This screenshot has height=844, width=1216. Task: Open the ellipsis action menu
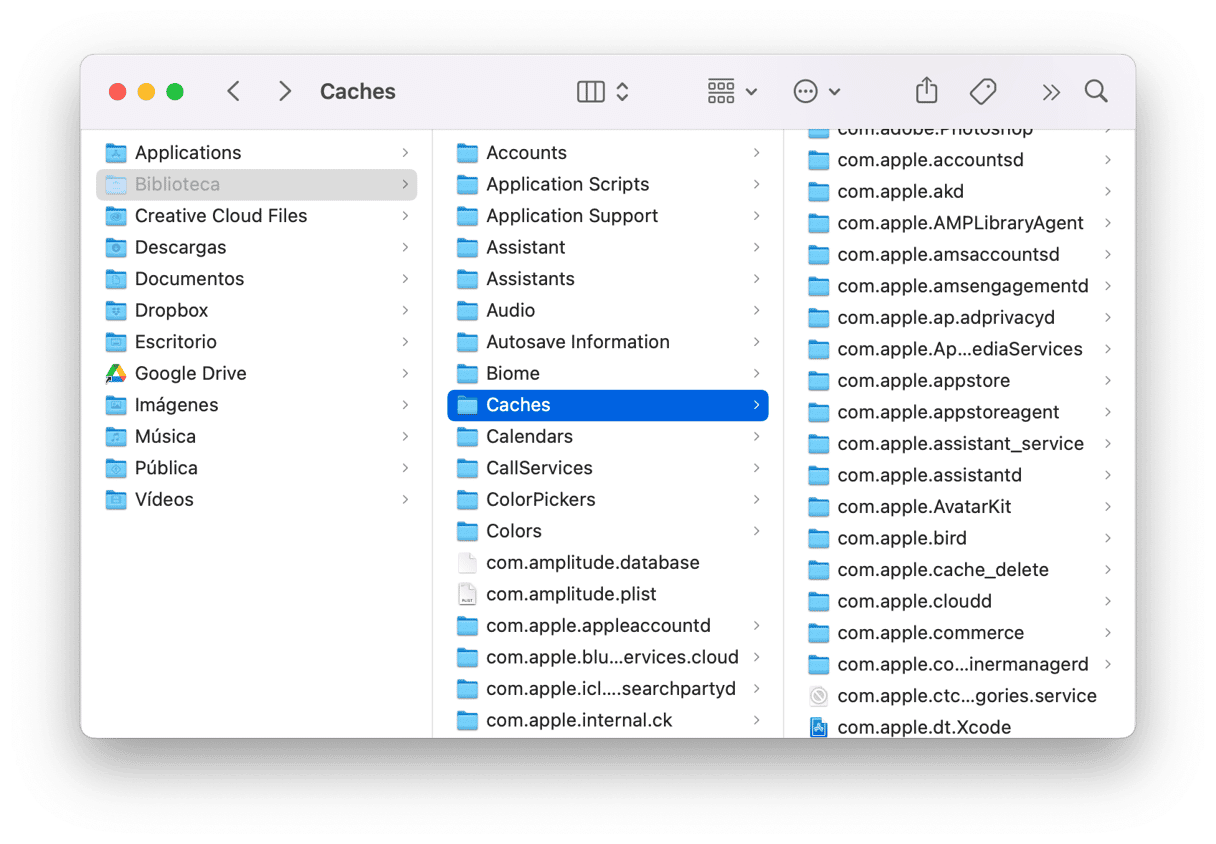tap(816, 92)
